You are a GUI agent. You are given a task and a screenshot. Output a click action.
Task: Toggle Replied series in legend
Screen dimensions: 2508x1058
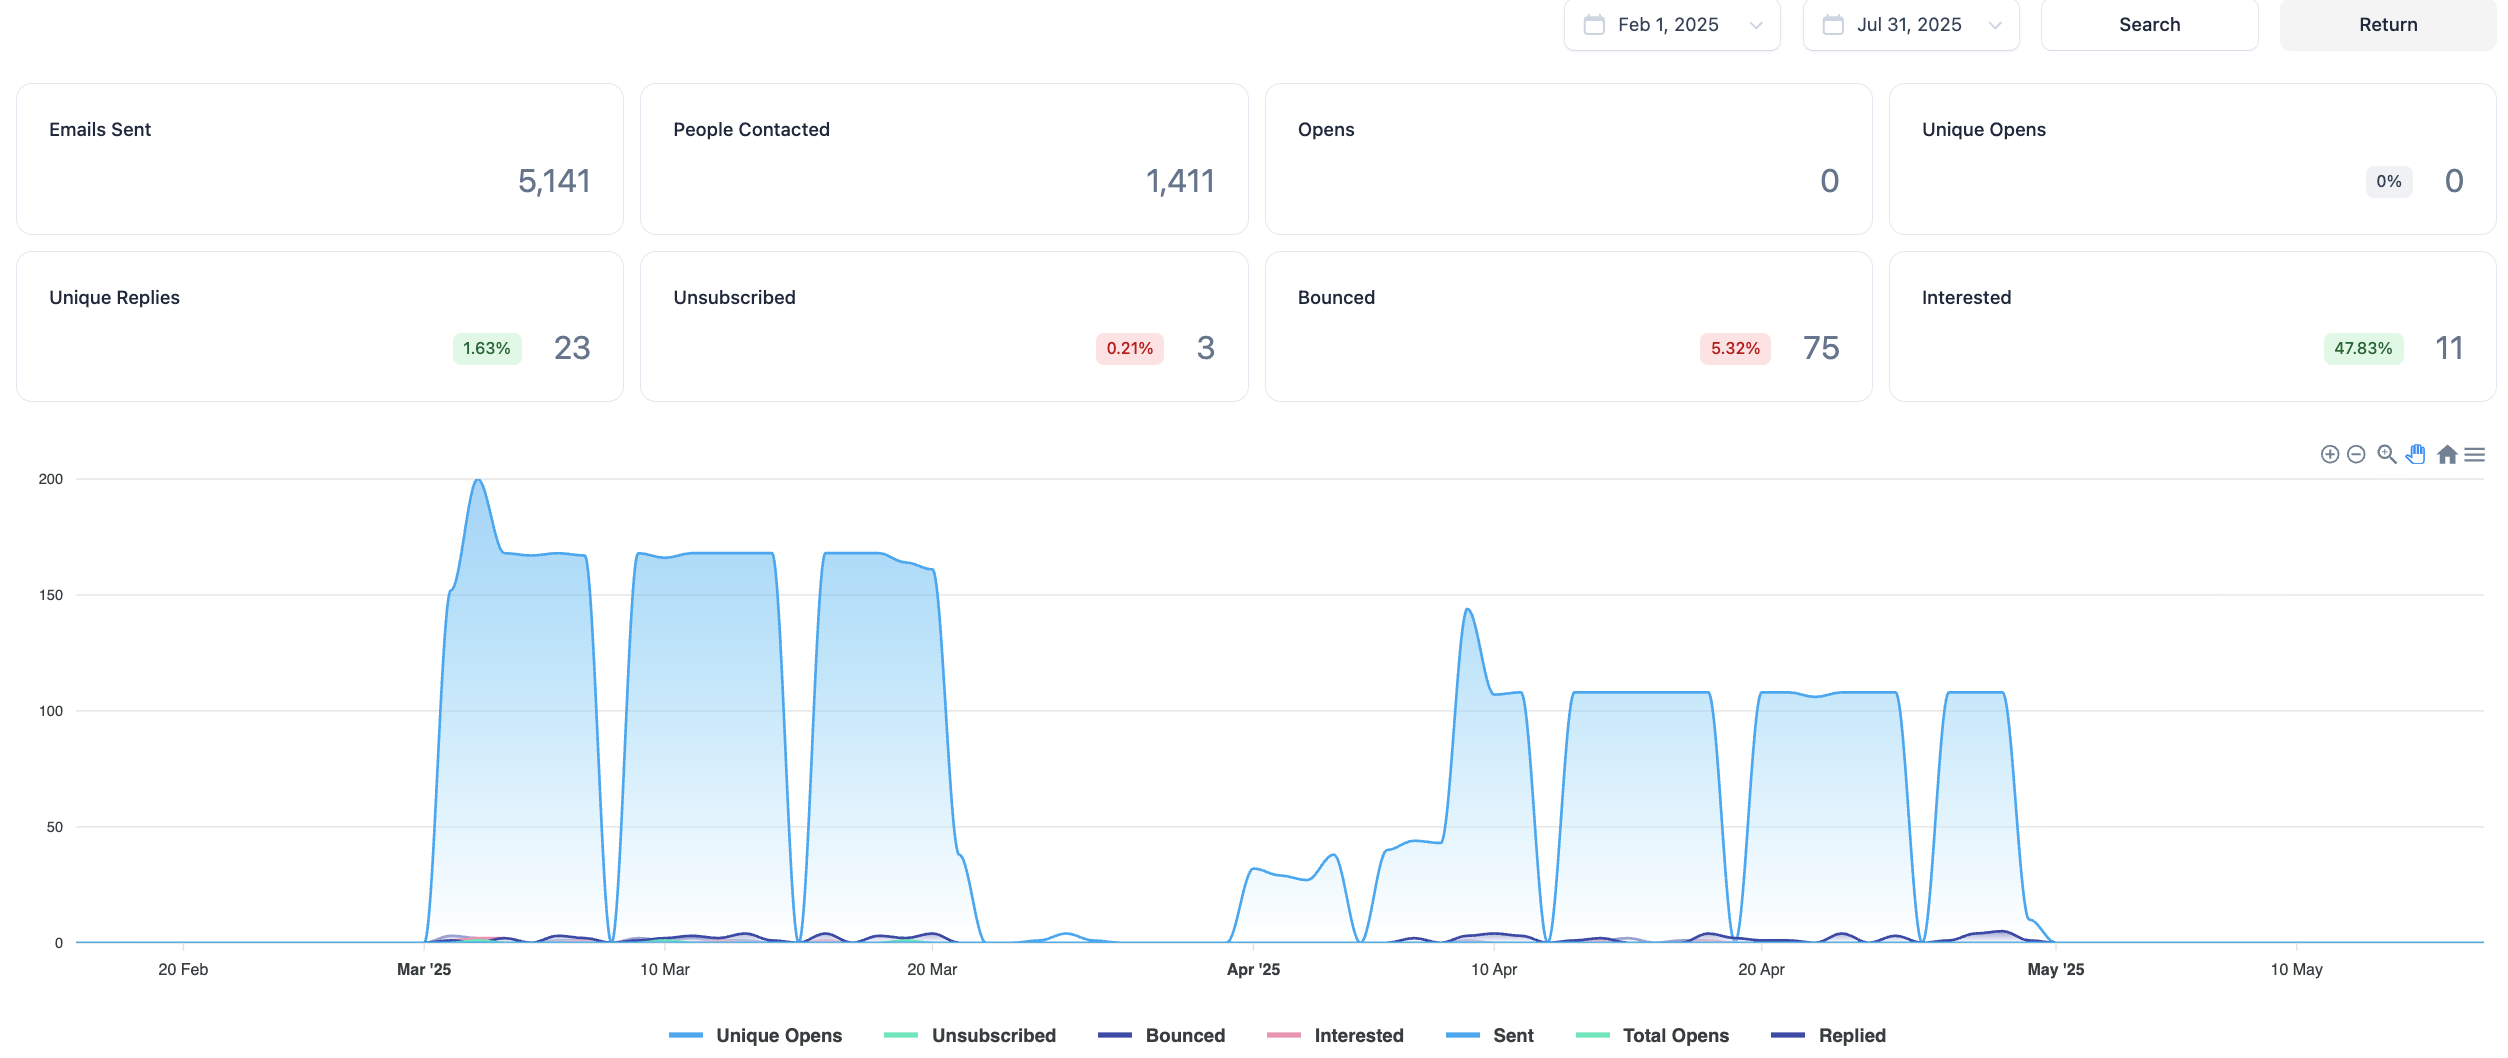coord(1828,1036)
